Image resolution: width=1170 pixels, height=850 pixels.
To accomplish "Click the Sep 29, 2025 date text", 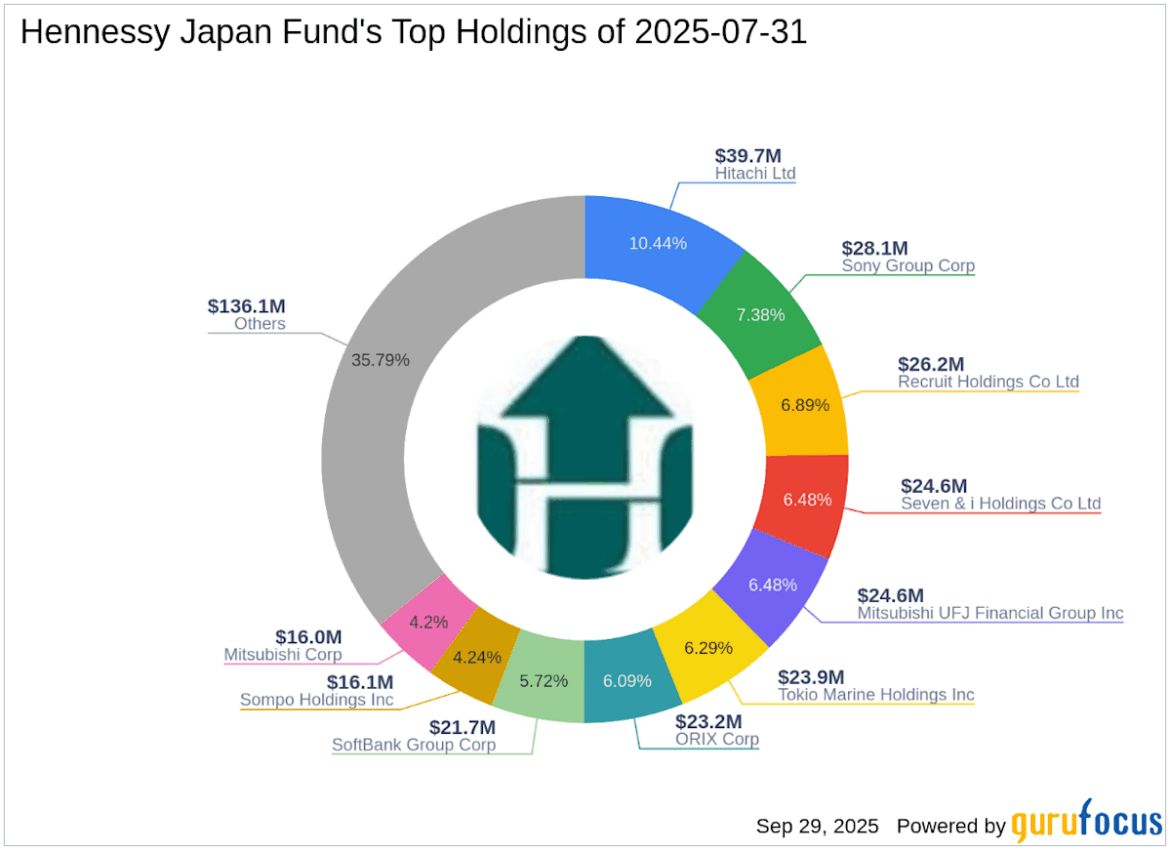I will [817, 826].
